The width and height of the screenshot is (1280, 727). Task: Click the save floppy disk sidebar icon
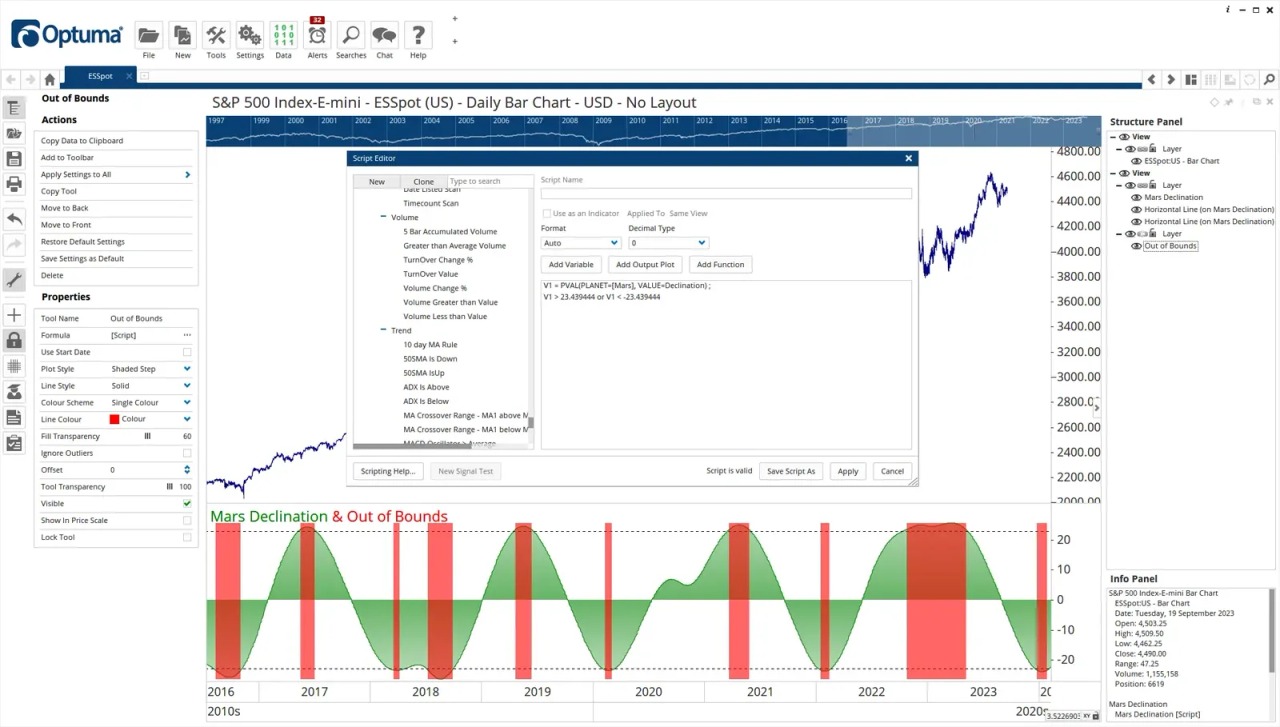pos(14,159)
